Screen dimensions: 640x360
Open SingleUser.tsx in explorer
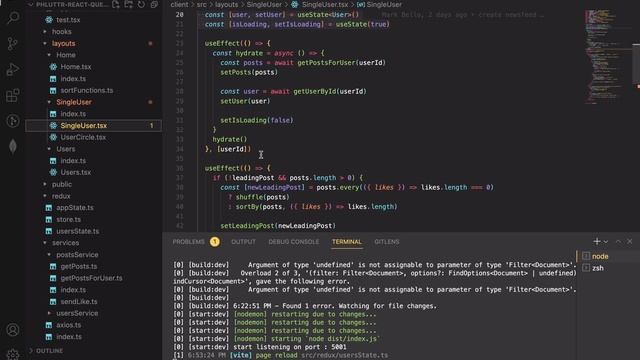tap(84, 126)
